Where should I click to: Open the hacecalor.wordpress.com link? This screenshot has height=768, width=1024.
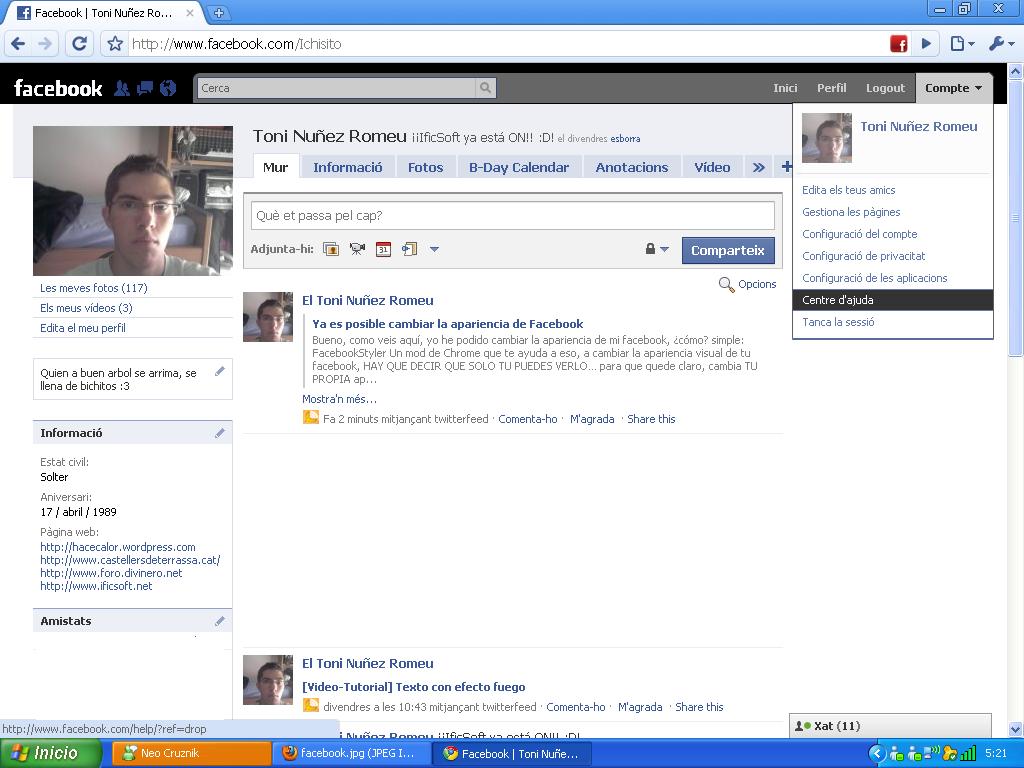tap(118, 547)
